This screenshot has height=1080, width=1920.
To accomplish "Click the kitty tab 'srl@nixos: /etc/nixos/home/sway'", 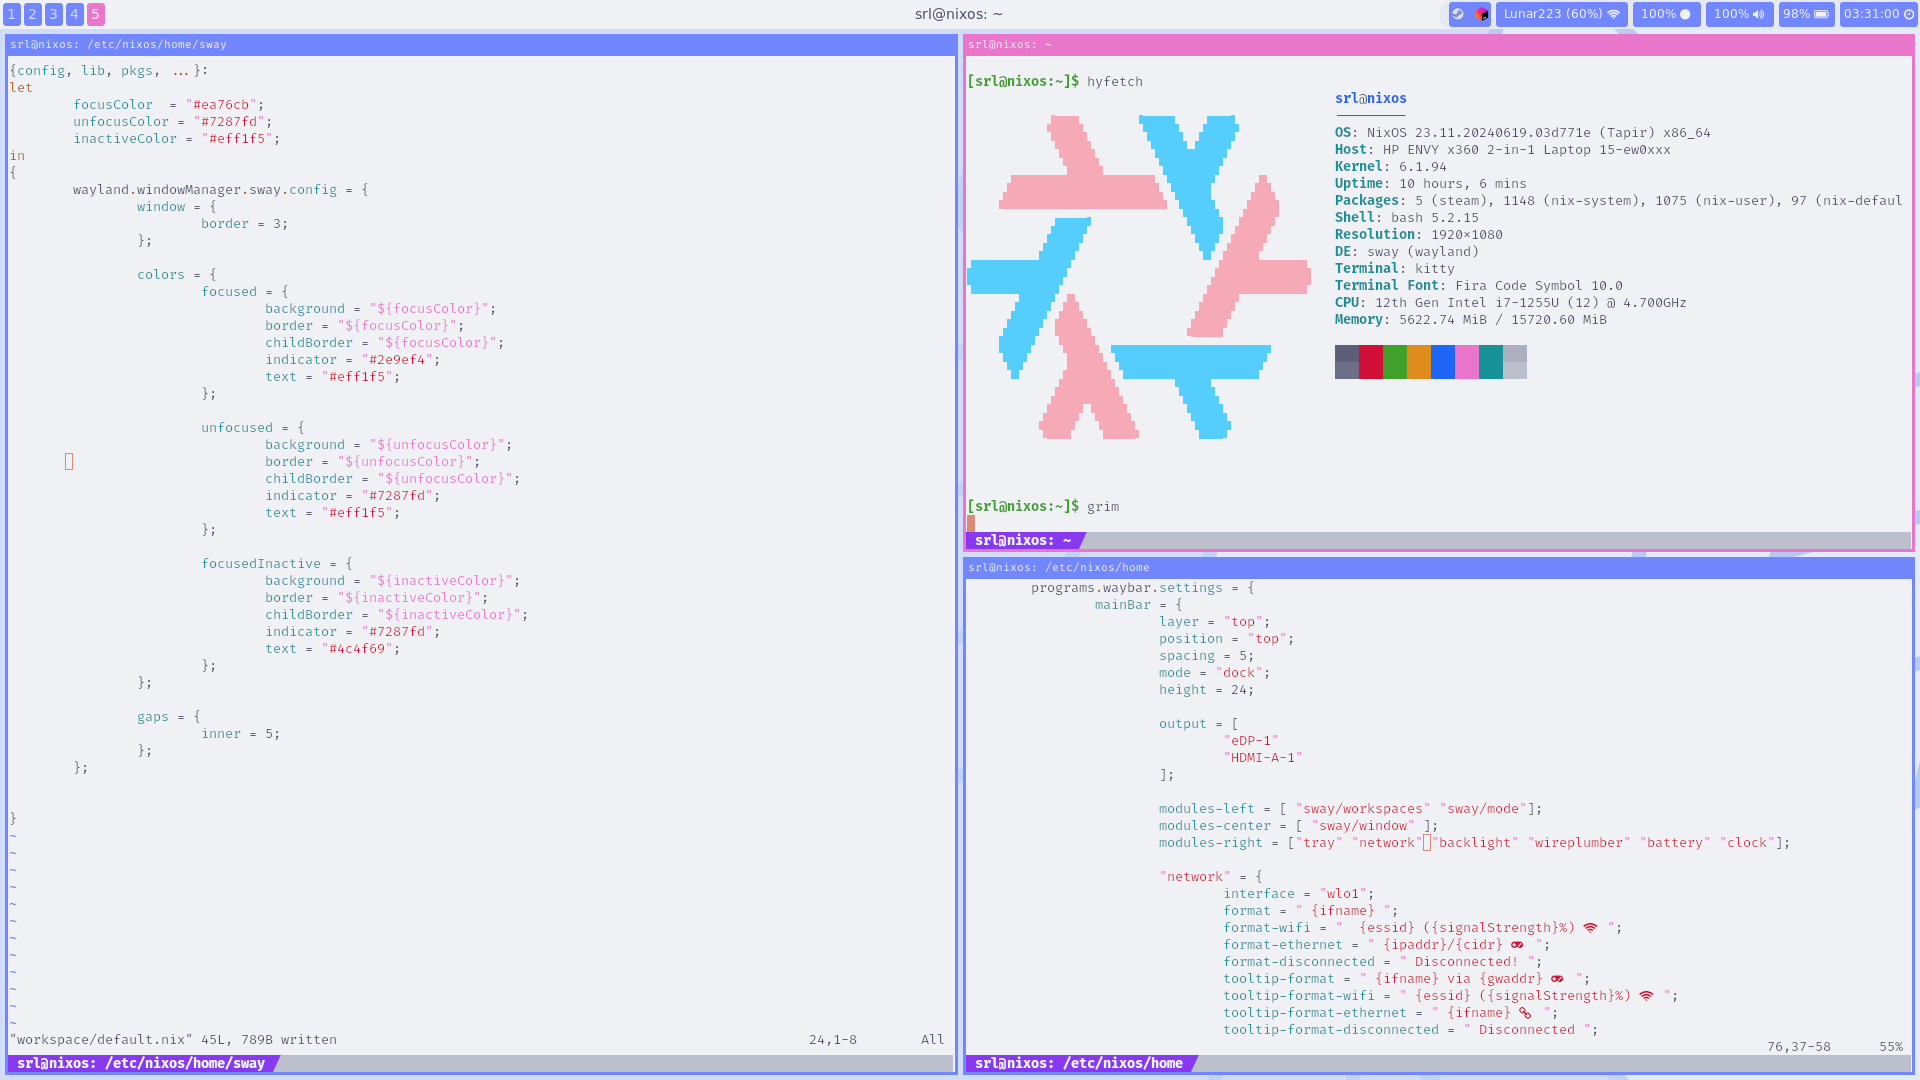I will pos(142,1063).
